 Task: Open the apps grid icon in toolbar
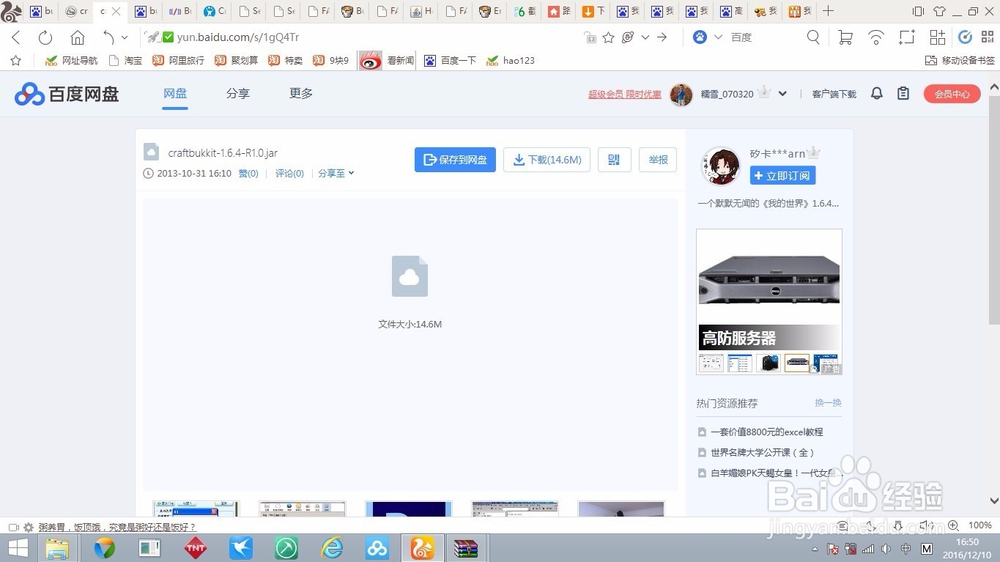tap(937, 38)
